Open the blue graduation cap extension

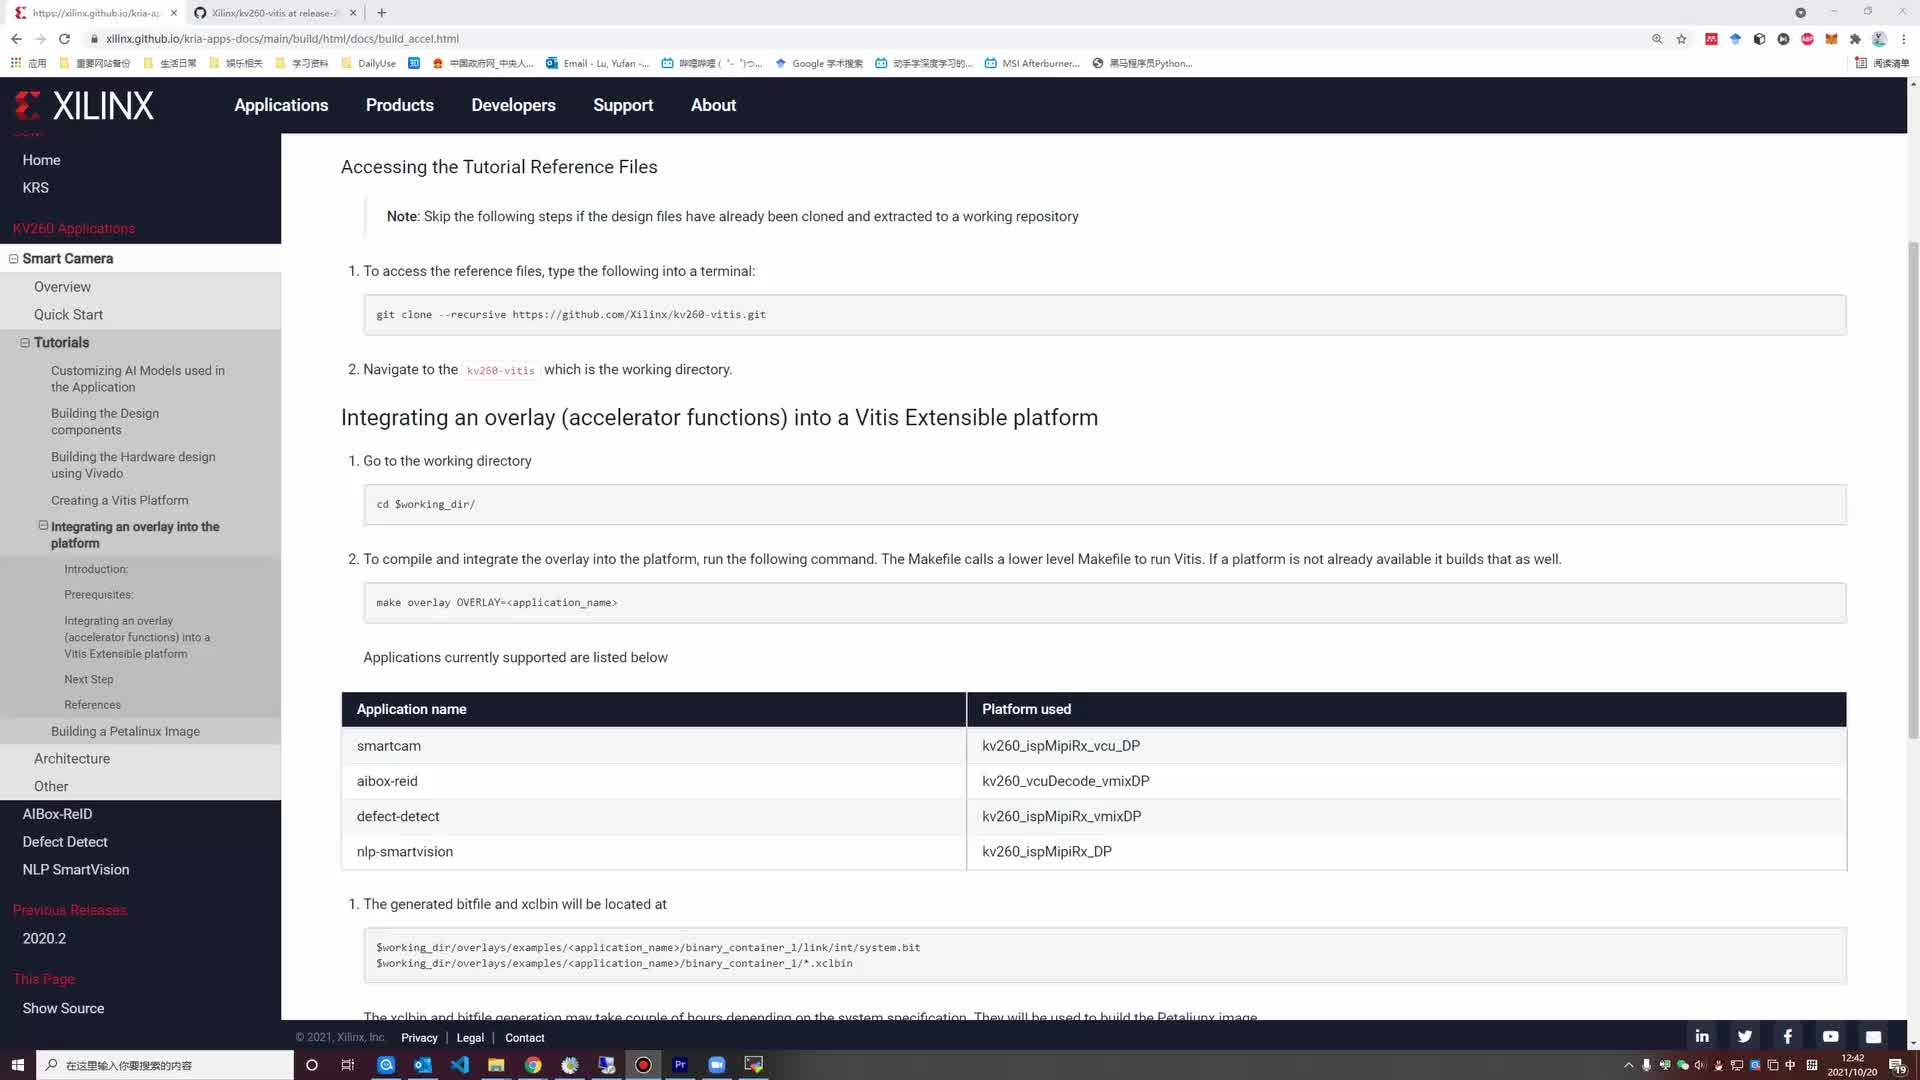[x=1735, y=39]
